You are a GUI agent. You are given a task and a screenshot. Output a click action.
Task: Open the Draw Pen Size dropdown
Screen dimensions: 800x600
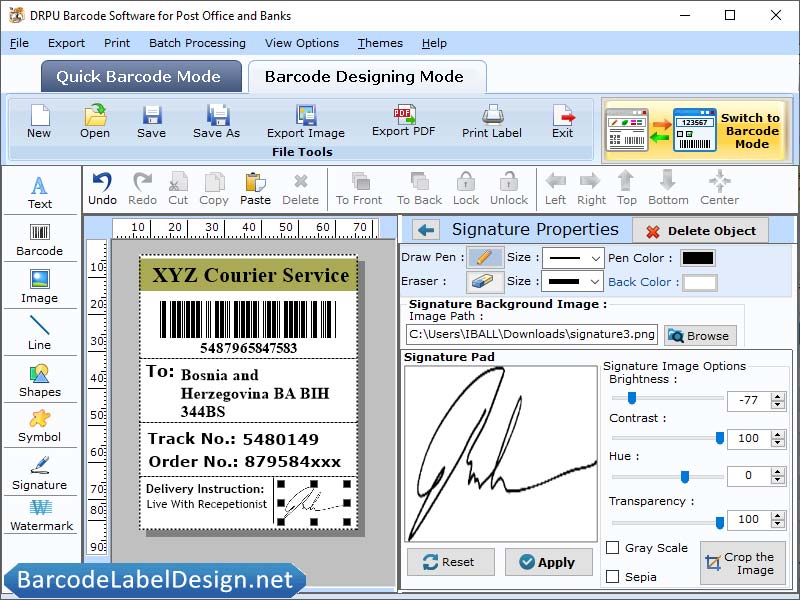tap(573, 257)
